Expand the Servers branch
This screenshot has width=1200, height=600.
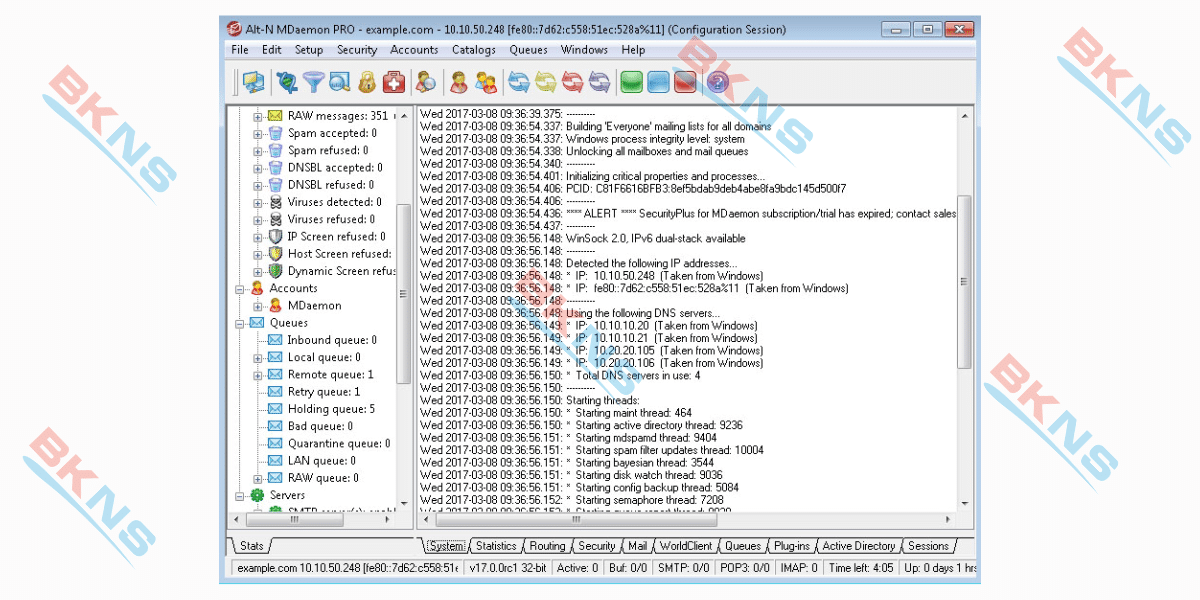tap(240, 494)
